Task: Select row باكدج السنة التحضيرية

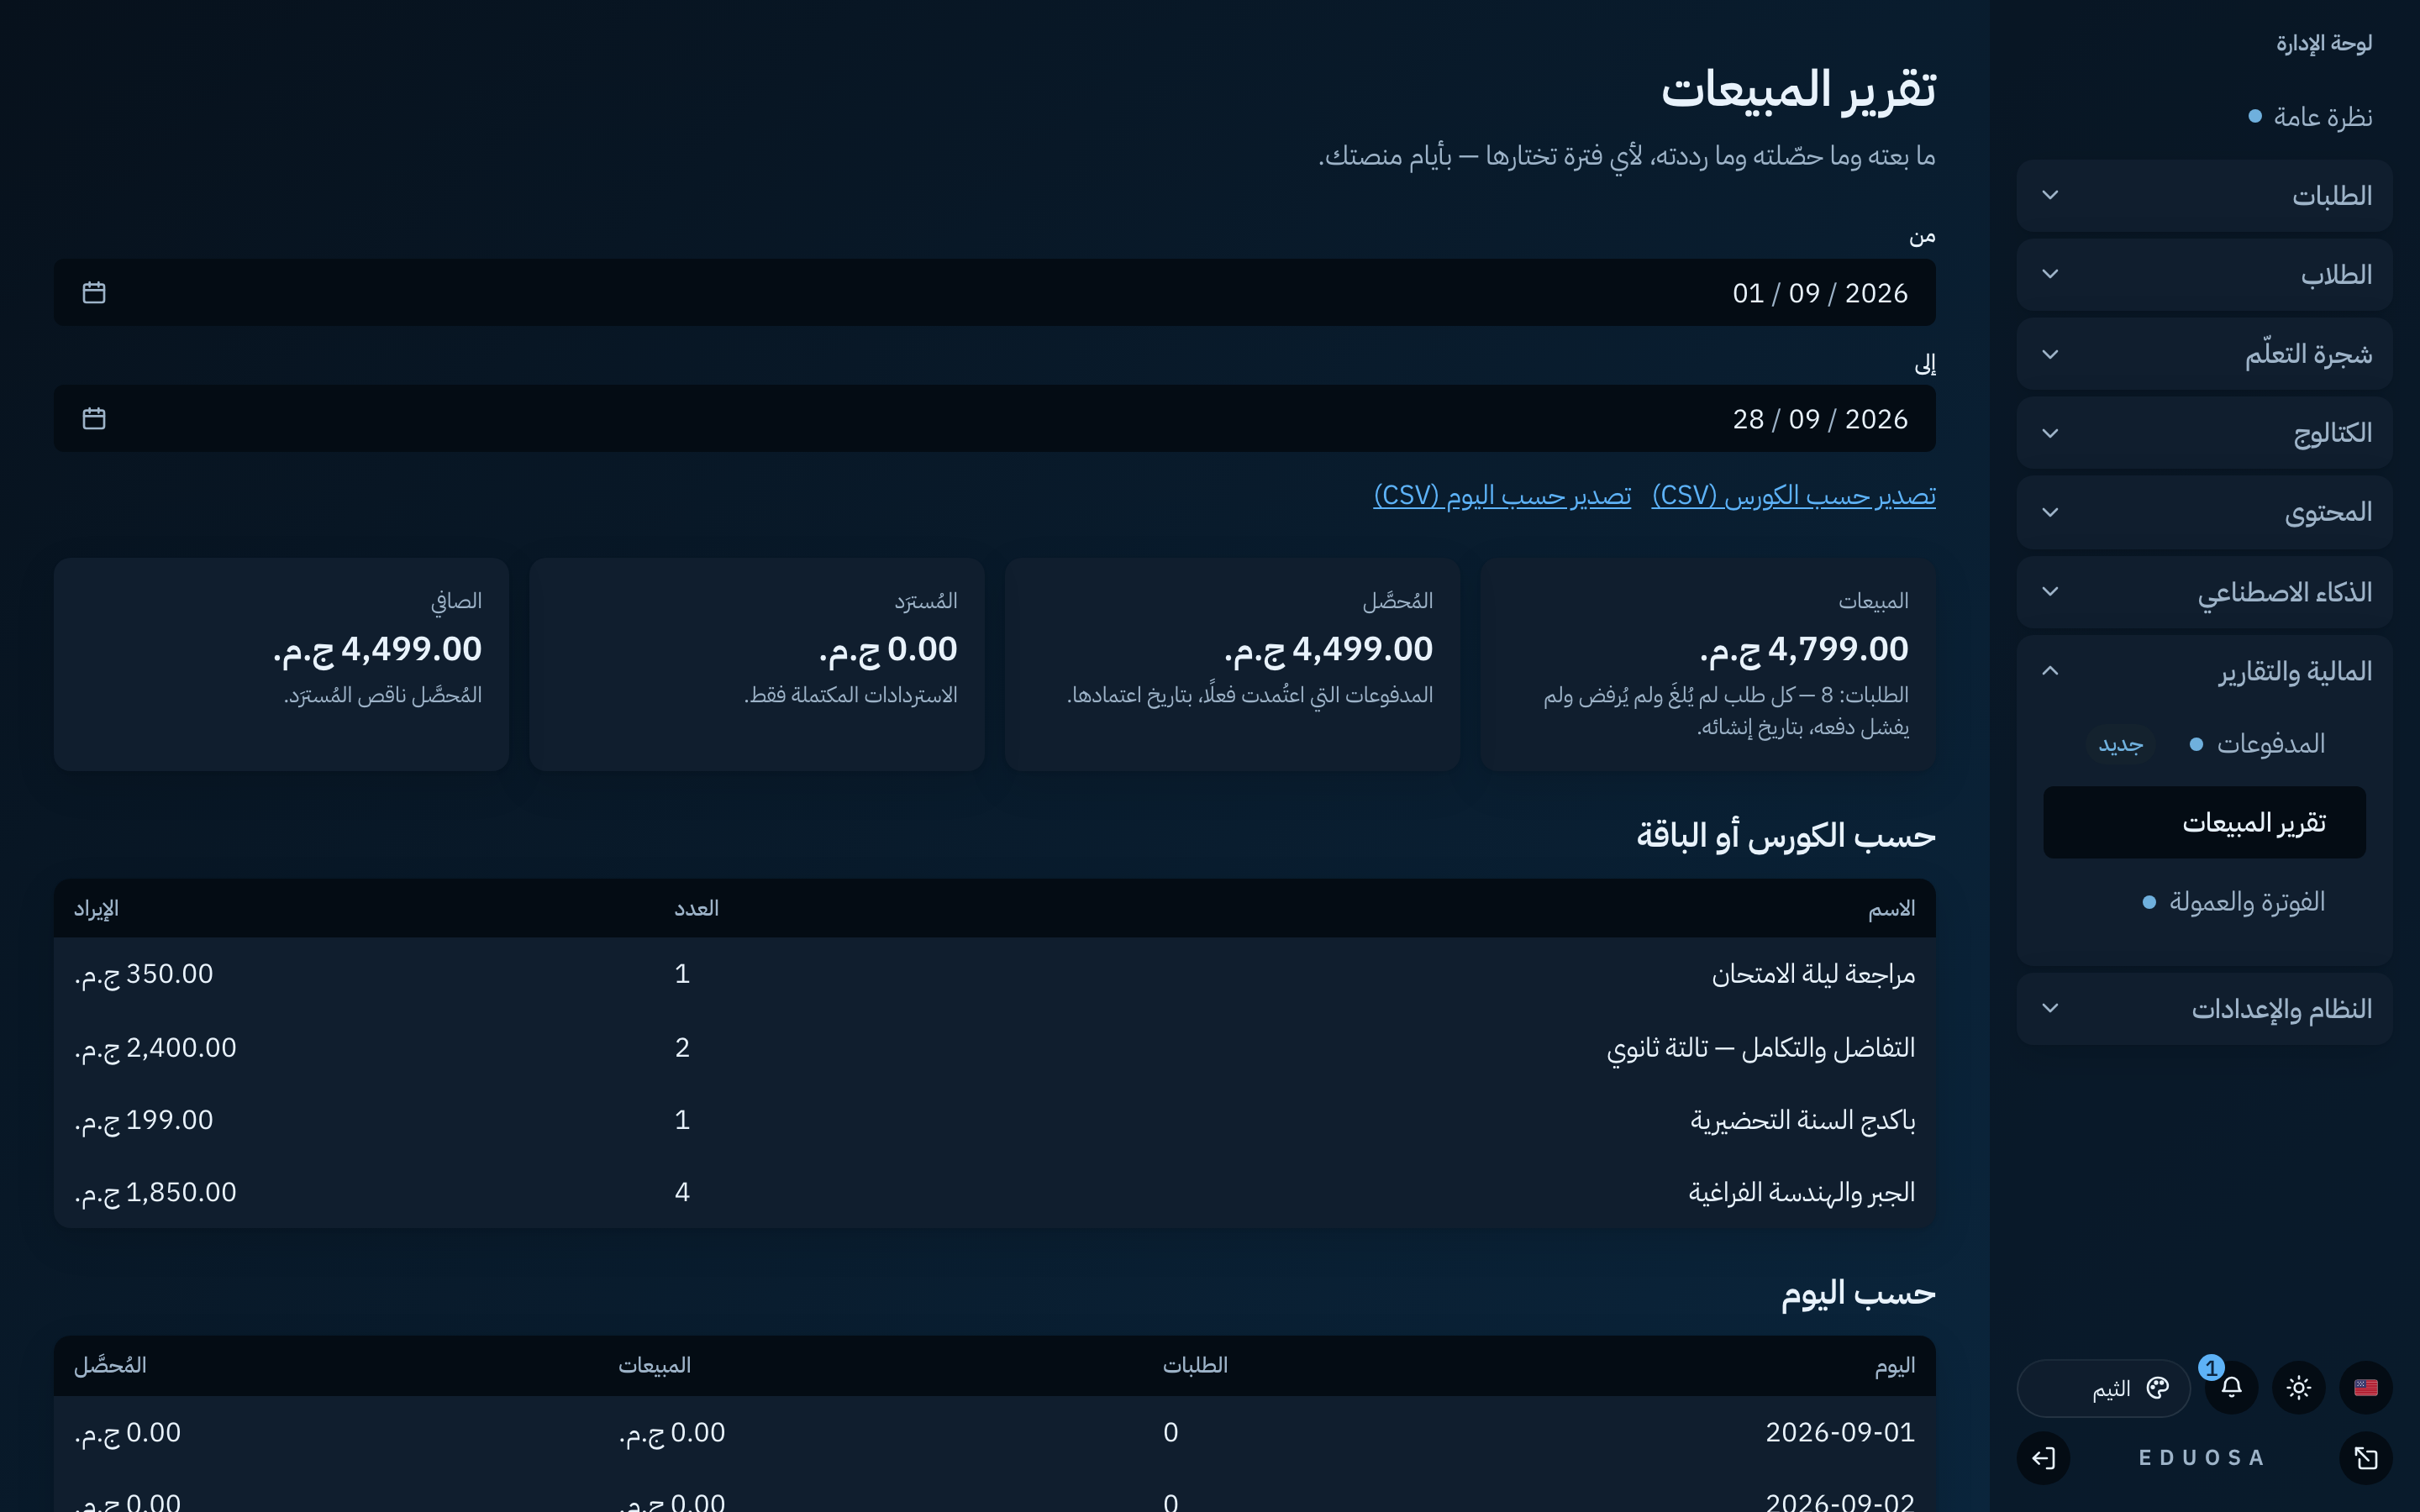Action: 995,1120
